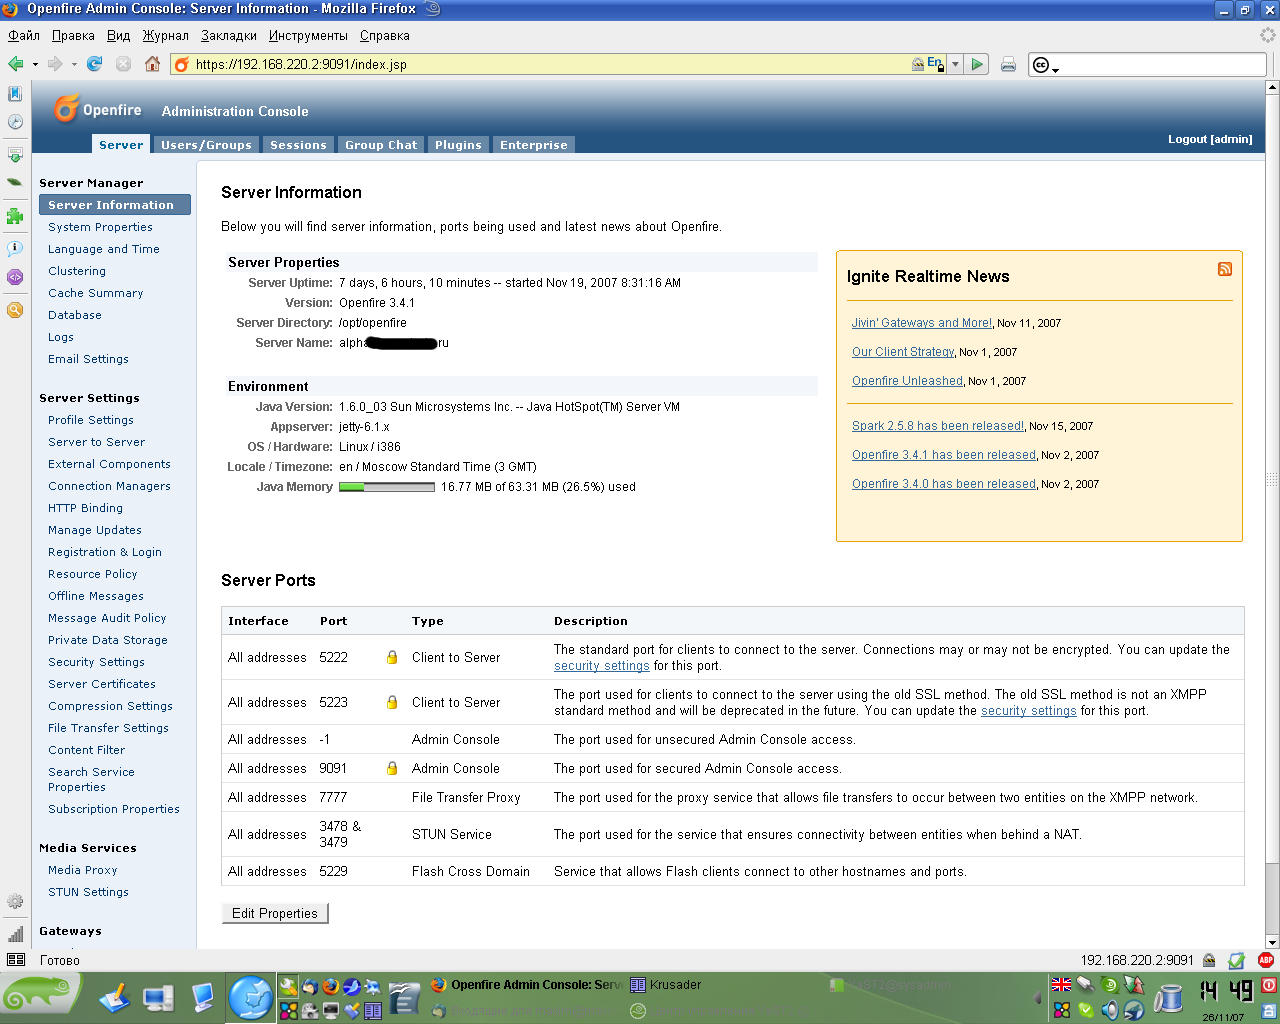1280x1024 pixels.
Task: Open the Group Chat tab
Action: [x=381, y=145]
